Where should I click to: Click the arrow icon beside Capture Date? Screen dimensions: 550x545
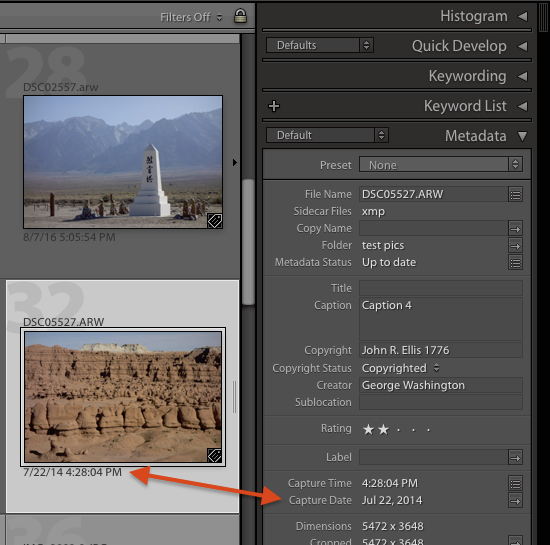coord(515,501)
